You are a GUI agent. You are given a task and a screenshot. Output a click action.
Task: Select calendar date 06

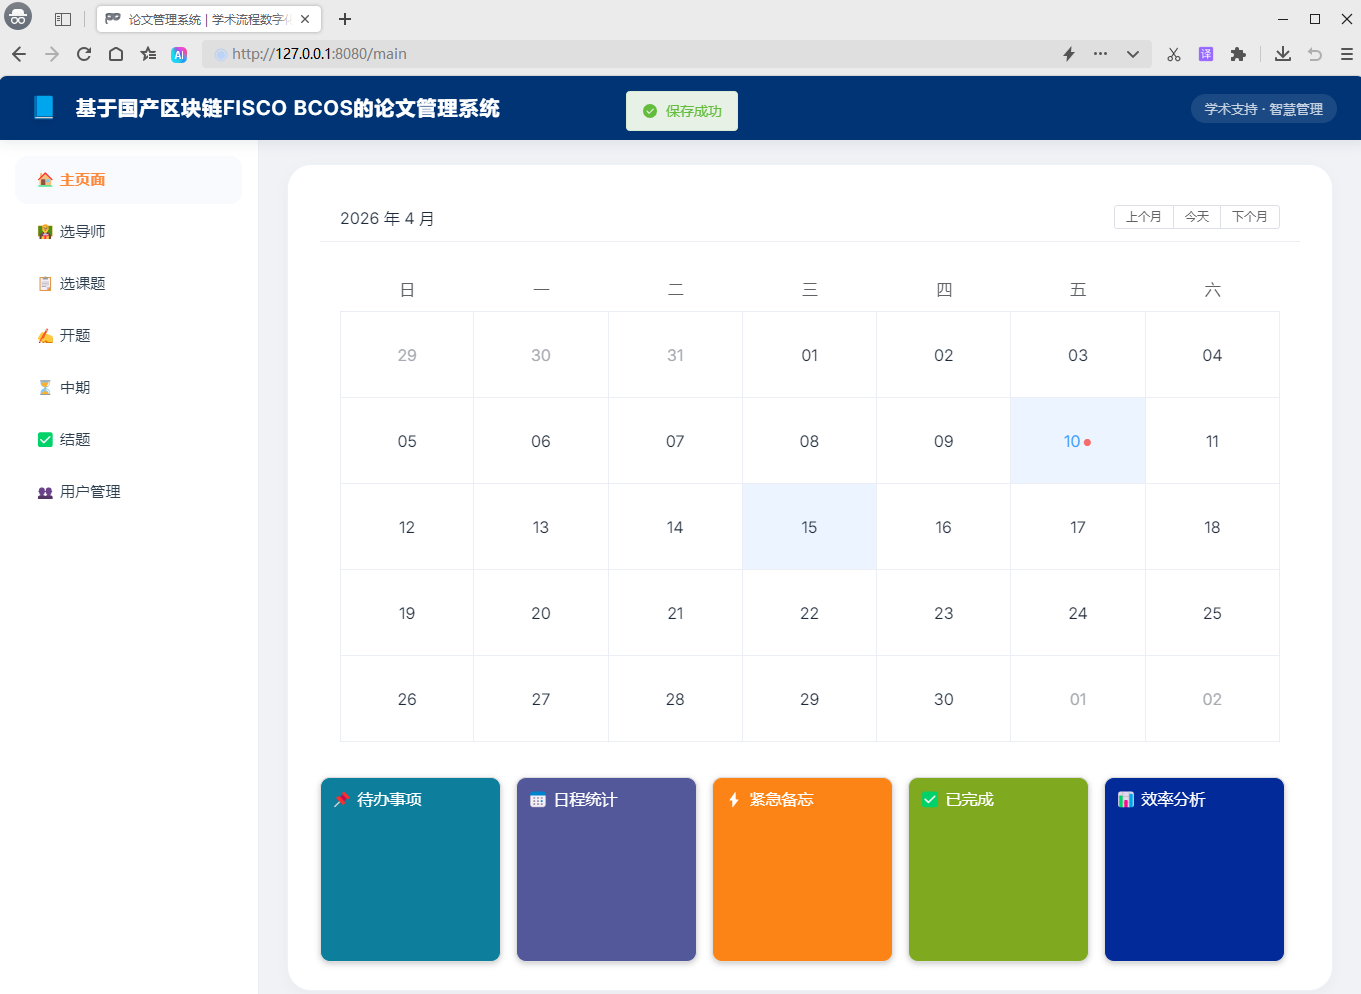click(541, 441)
